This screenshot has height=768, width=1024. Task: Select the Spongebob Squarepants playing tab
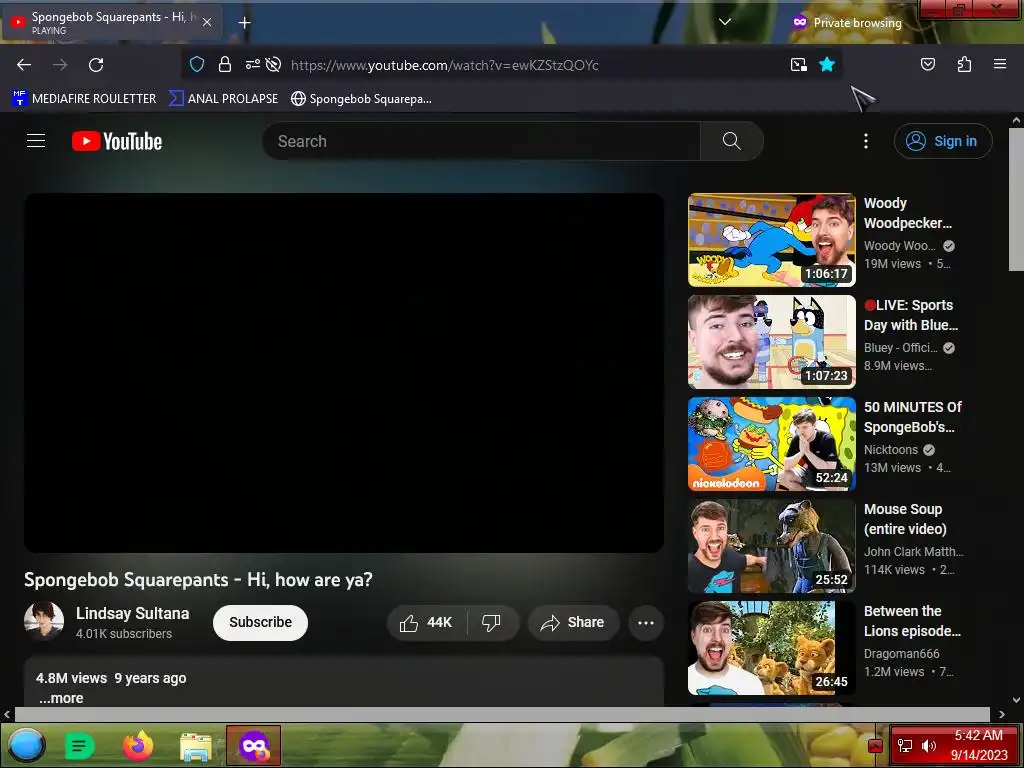112,22
